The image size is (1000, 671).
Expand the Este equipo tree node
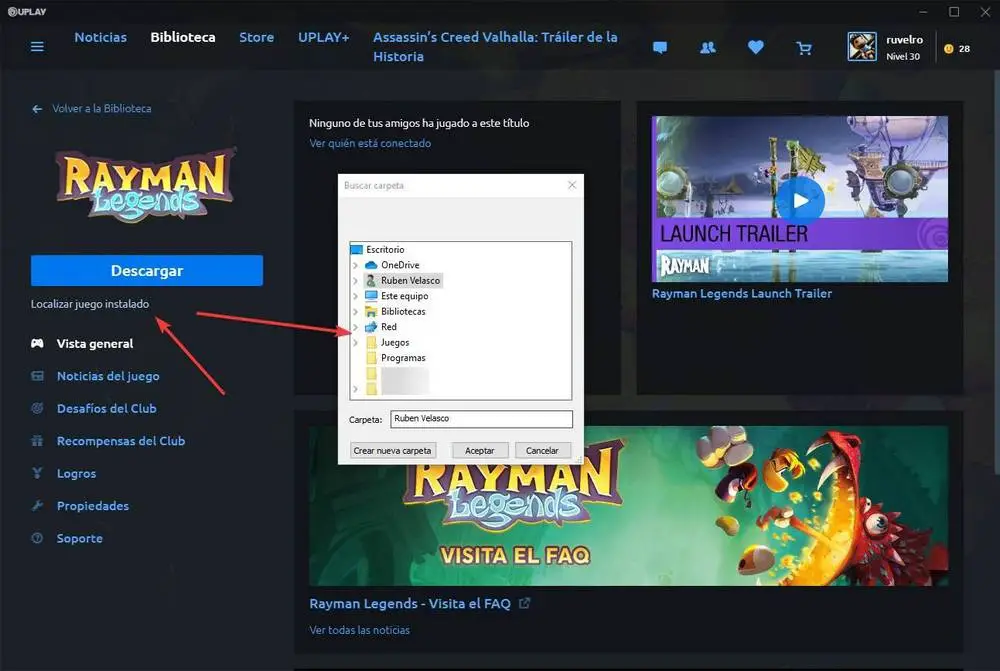[x=355, y=296]
